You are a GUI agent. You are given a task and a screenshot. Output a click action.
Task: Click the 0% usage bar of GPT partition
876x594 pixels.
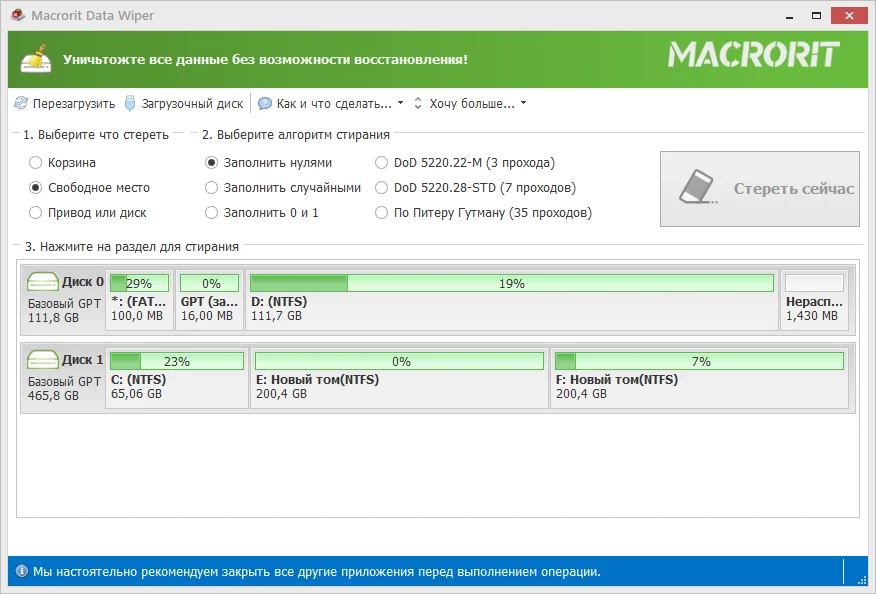(210, 283)
